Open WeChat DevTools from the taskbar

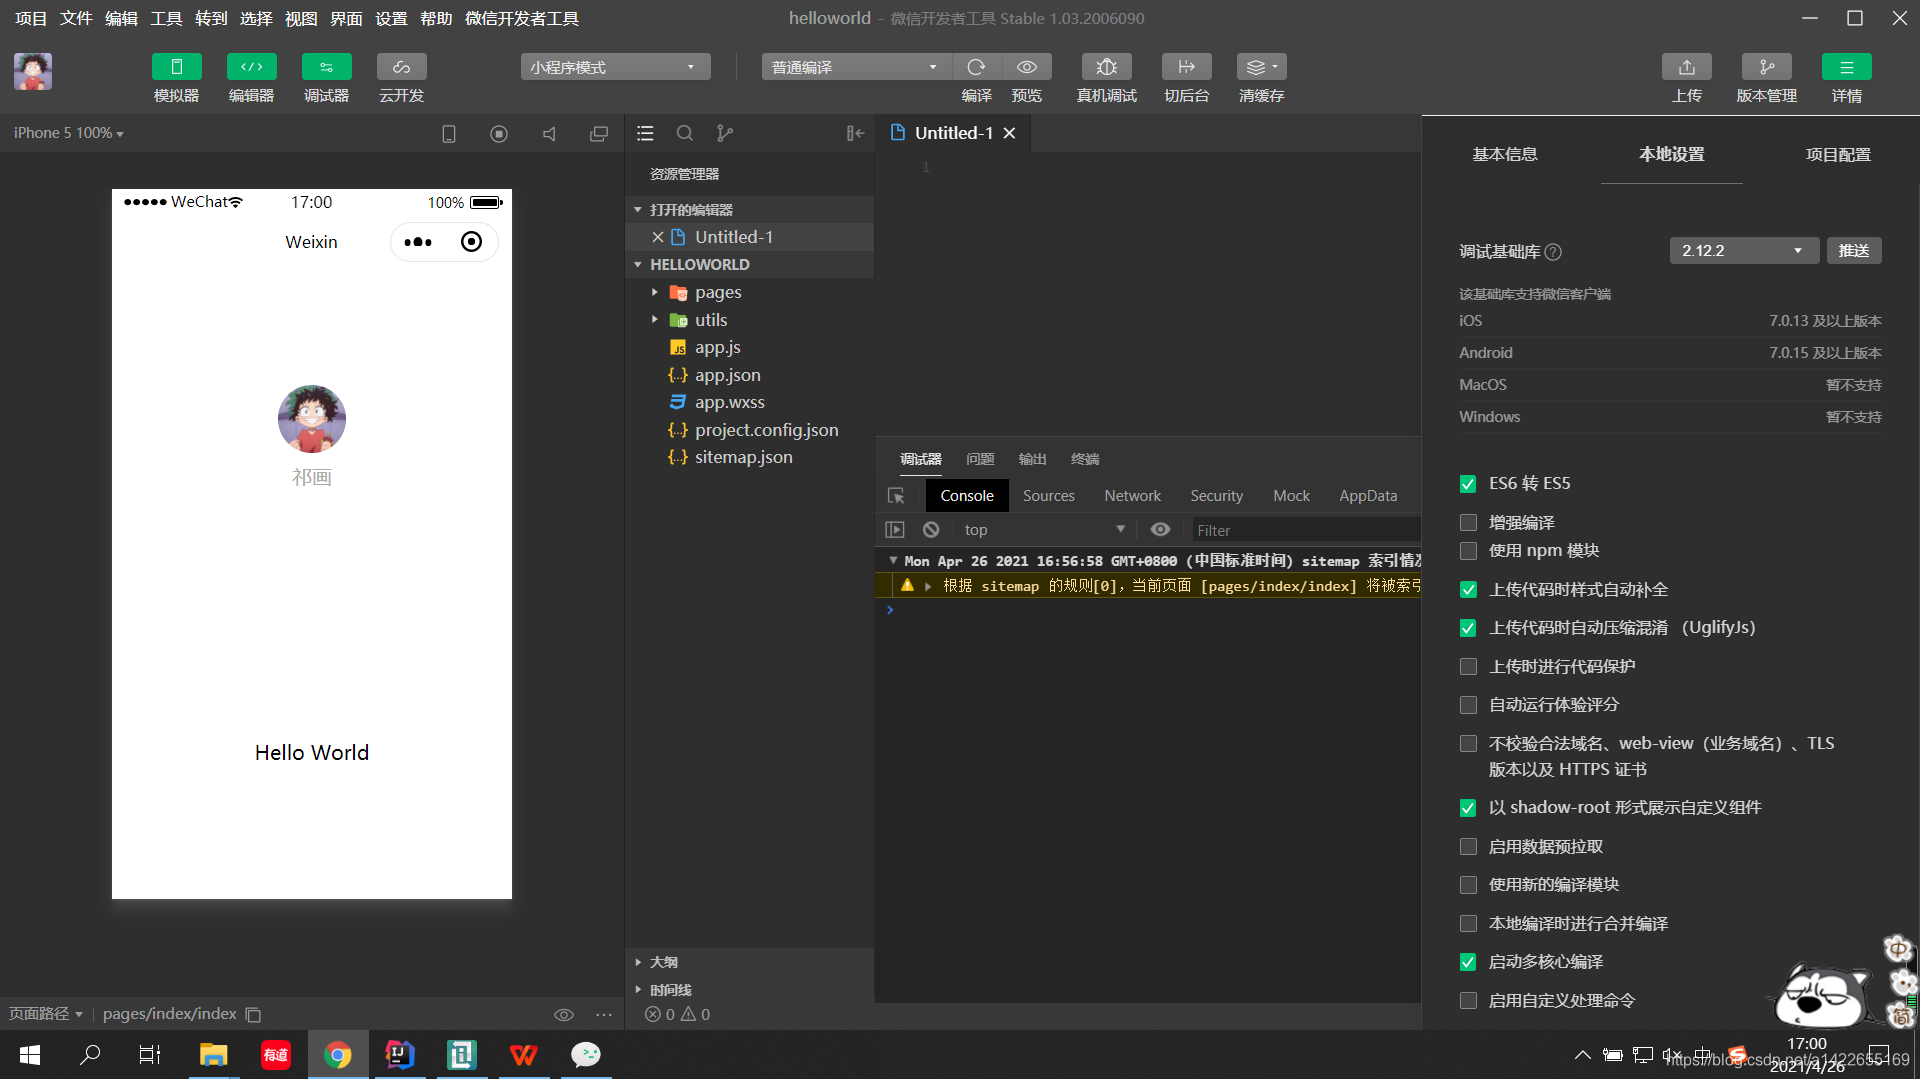(x=586, y=1055)
